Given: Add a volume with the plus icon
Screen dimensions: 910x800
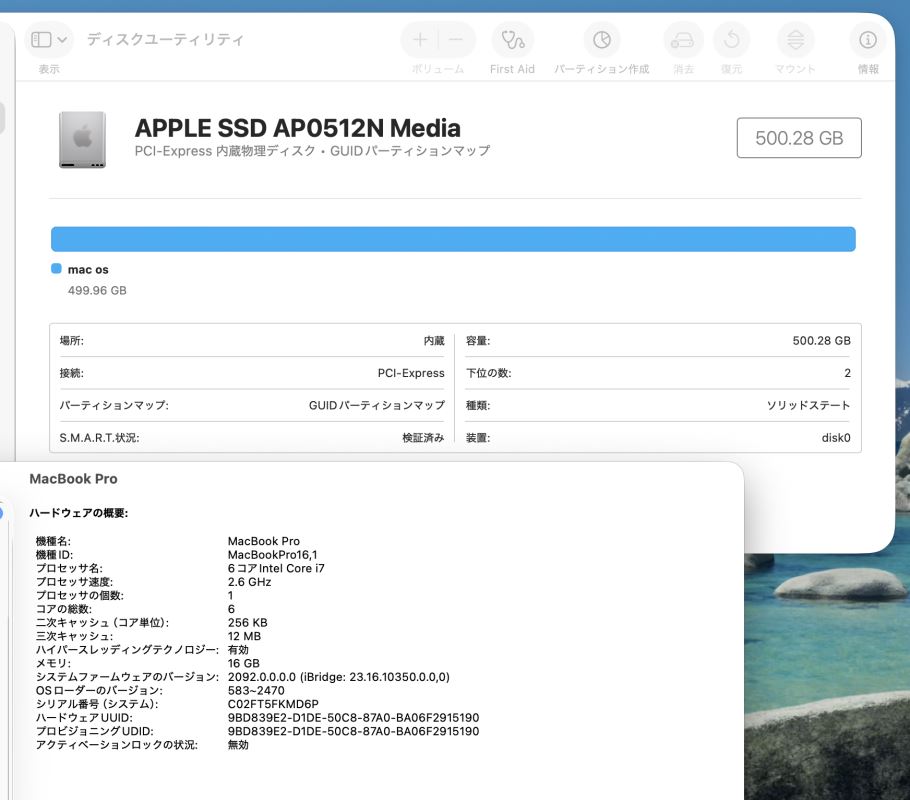Looking at the screenshot, I should coord(420,40).
